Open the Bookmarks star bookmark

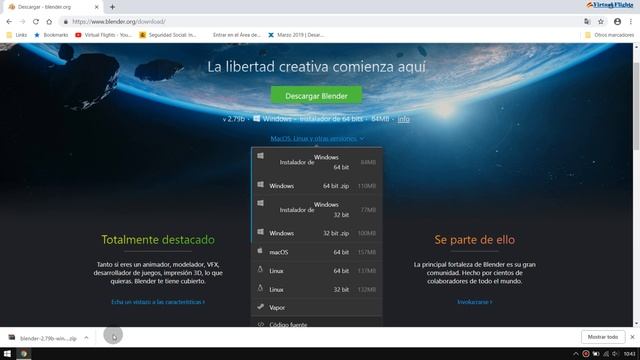click(51, 35)
